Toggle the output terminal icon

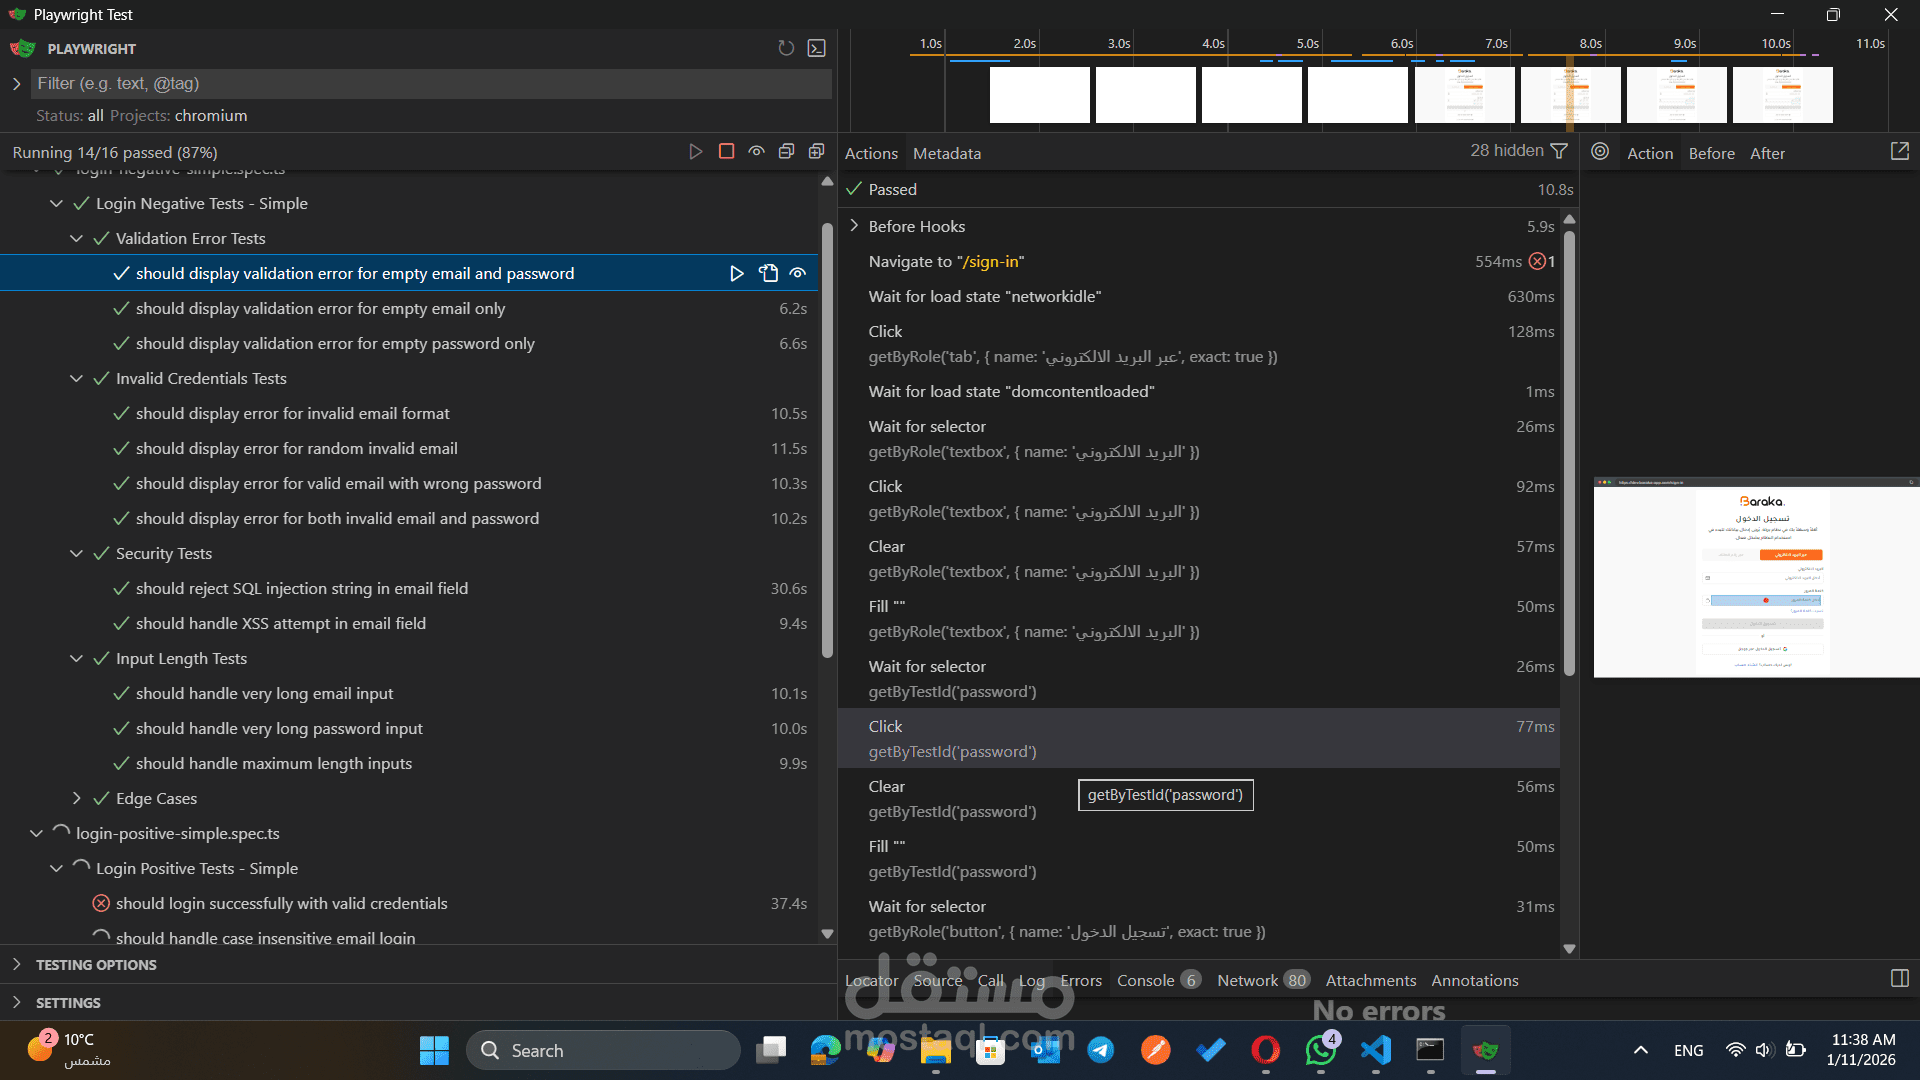(817, 48)
